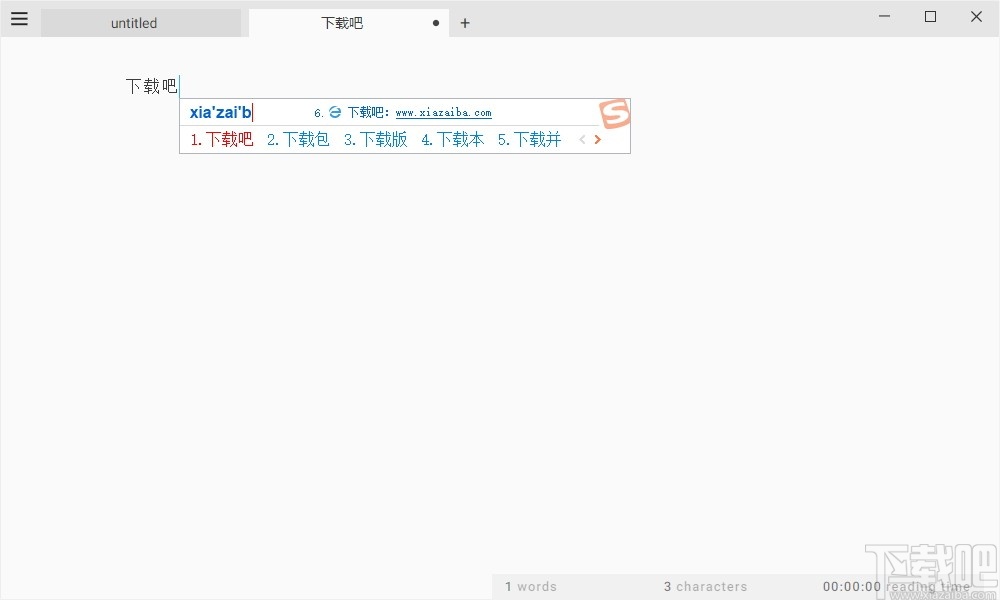
Task: Click the reading time 00:00:00 indicator
Action: coord(852,586)
